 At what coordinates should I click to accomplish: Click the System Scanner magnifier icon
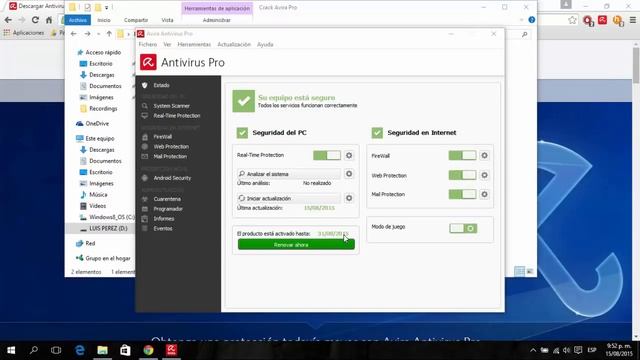point(144,106)
